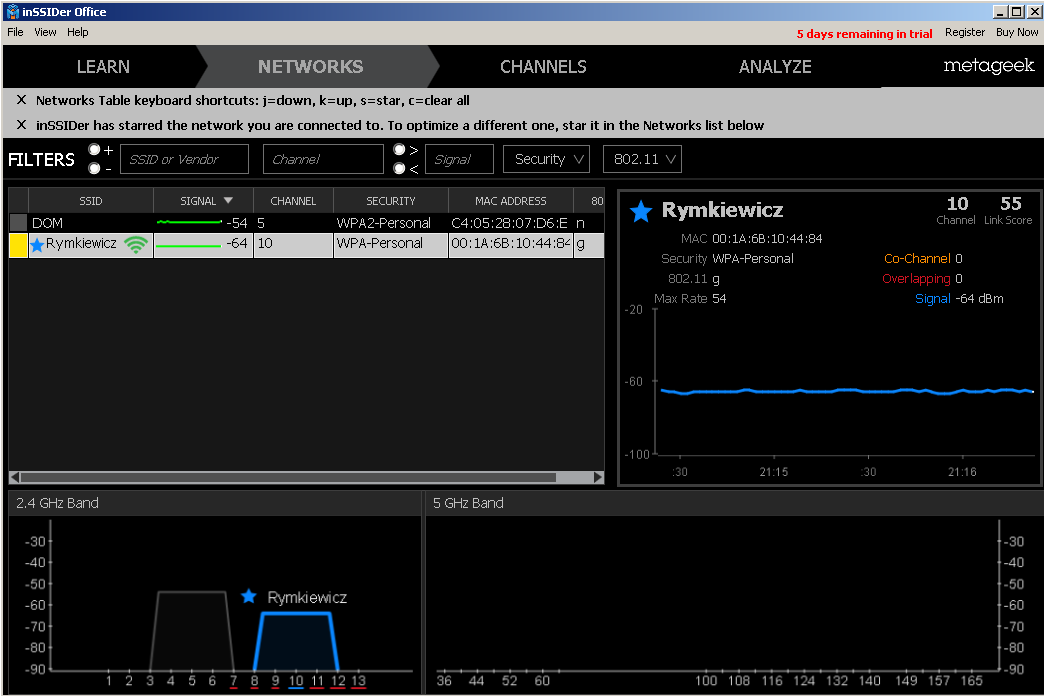Dismiss the keyboard shortcuts notification
The width and height of the screenshot is (1044, 696).
21,100
